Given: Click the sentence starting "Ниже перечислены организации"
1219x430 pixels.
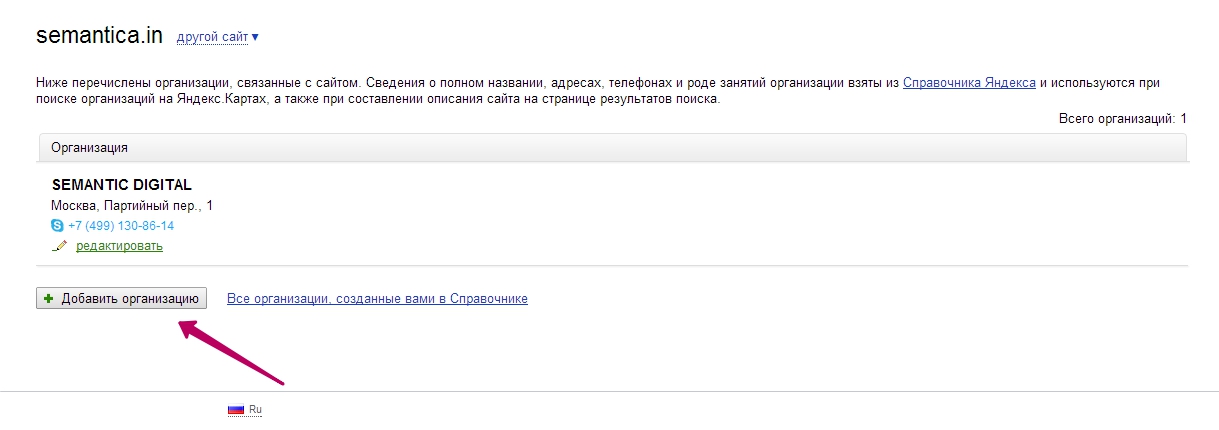Looking at the screenshot, I should [x=200, y=83].
